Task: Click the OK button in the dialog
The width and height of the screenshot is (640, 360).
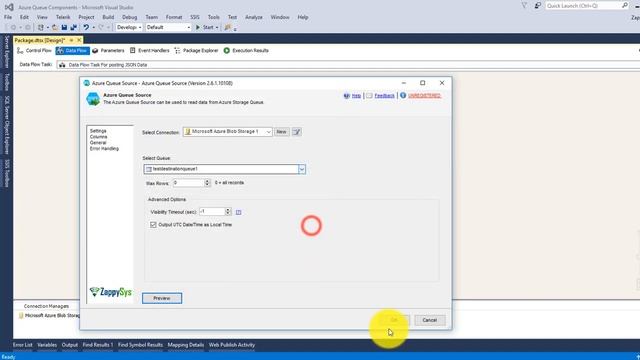Action: [x=393, y=320]
